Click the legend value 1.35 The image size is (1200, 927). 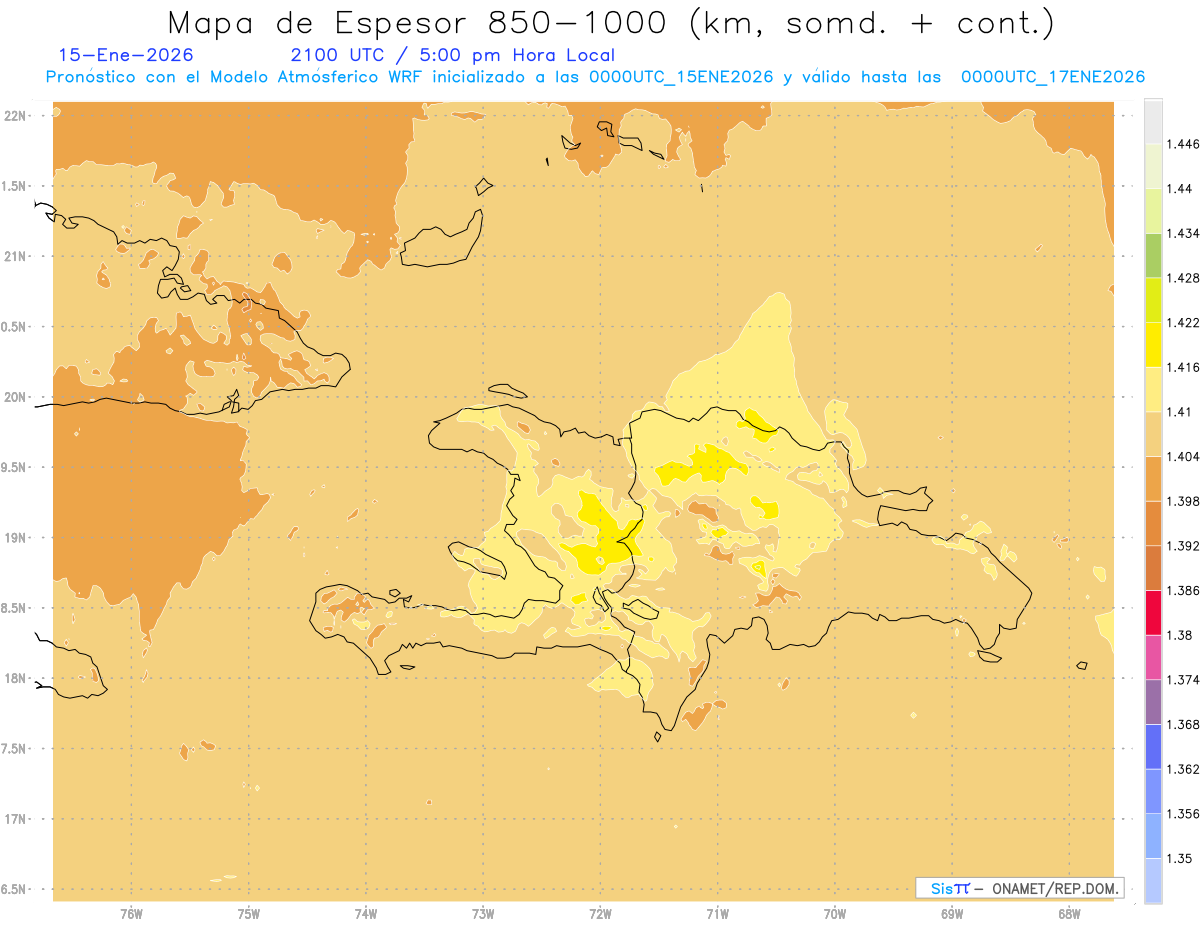(1180, 858)
